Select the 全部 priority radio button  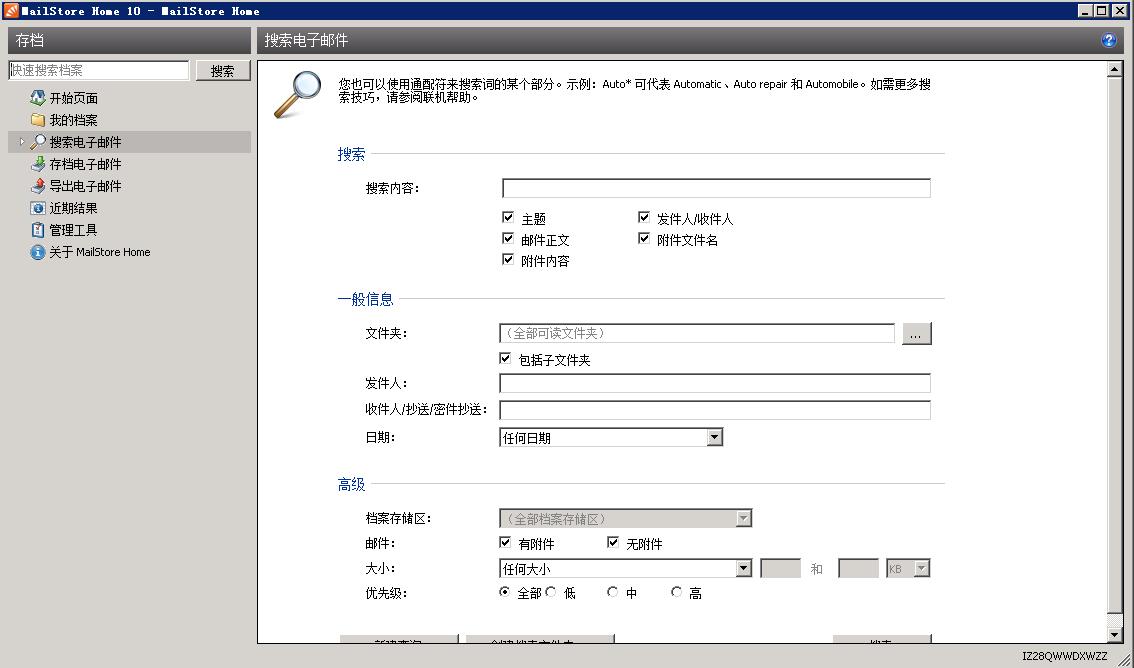(x=505, y=591)
